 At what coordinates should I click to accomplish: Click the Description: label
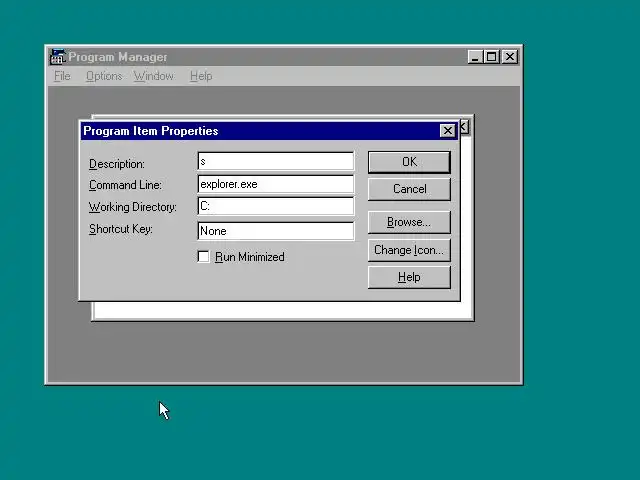(x=117, y=164)
